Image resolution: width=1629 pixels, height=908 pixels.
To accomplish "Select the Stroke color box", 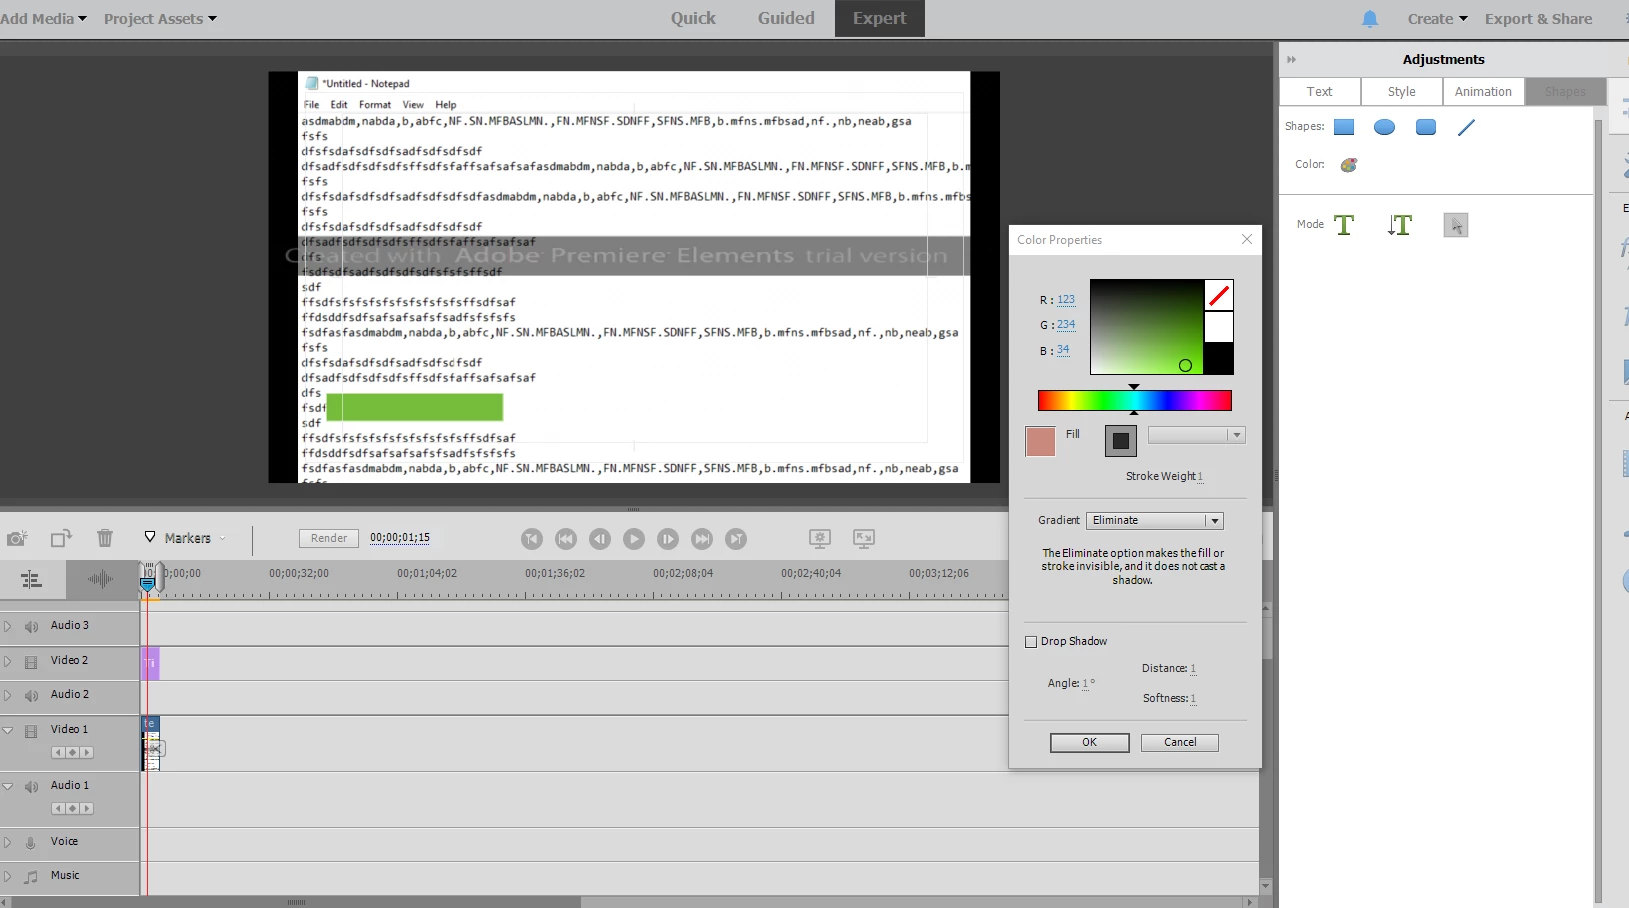I will tap(1121, 441).
